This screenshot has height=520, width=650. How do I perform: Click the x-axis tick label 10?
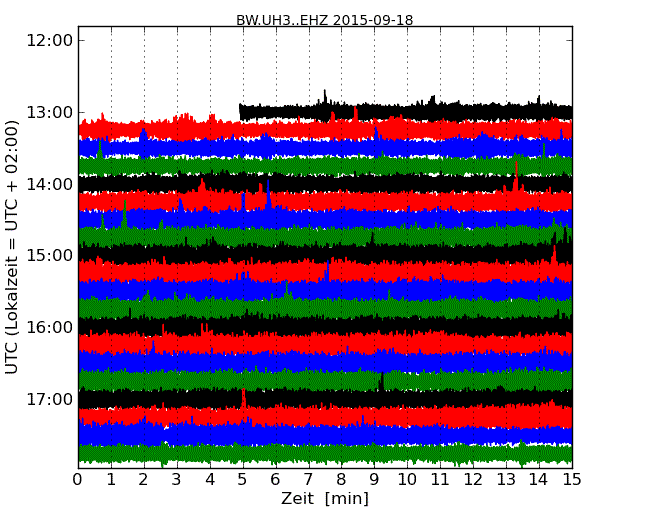click(x=407, y=480)
